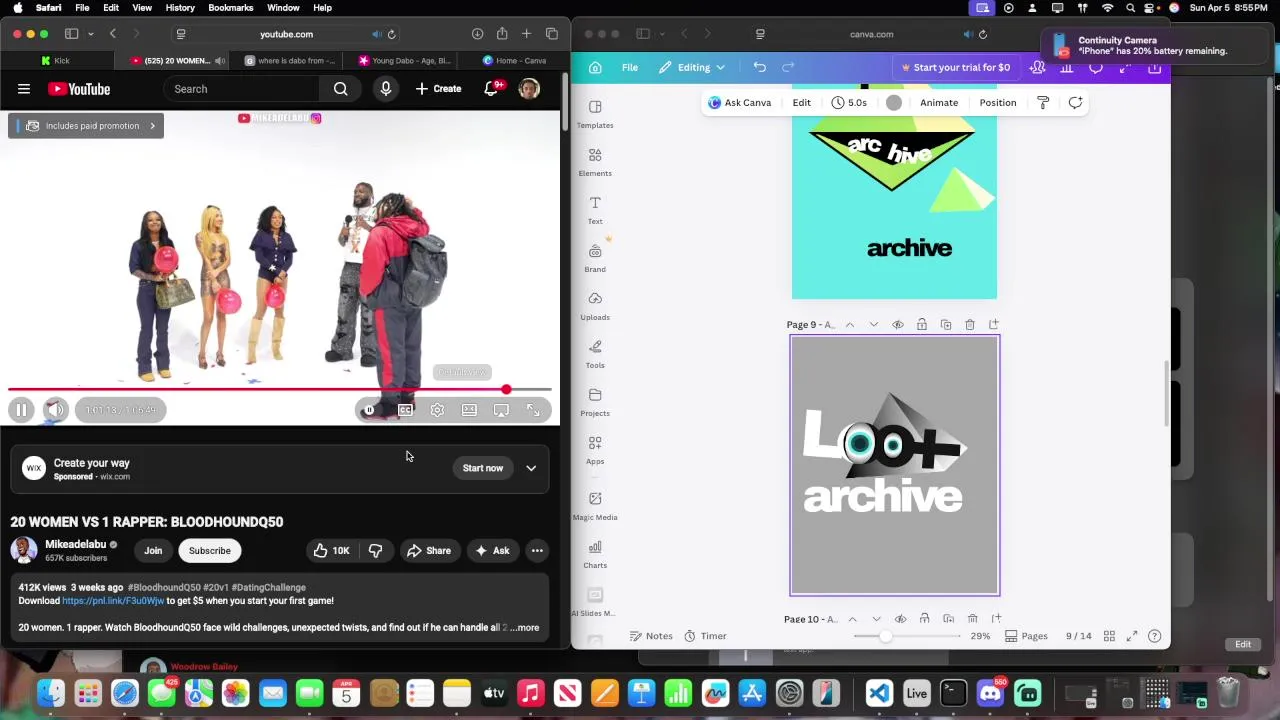Open the Apps panel in Canva

pyautogui.click(x=595, y=450)
